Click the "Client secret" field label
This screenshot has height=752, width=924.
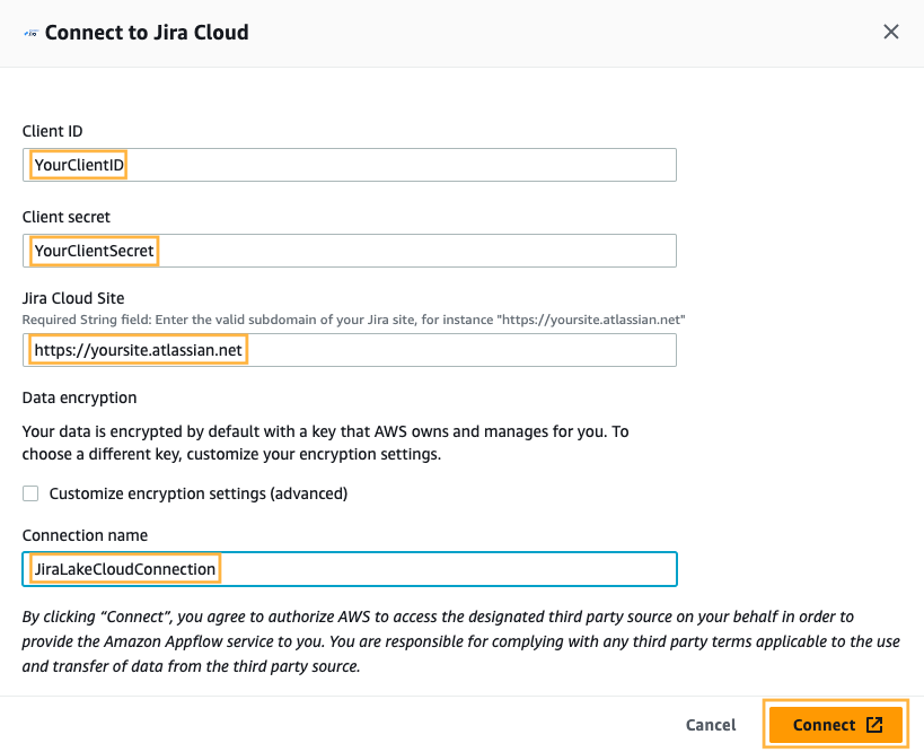(66, 217)
